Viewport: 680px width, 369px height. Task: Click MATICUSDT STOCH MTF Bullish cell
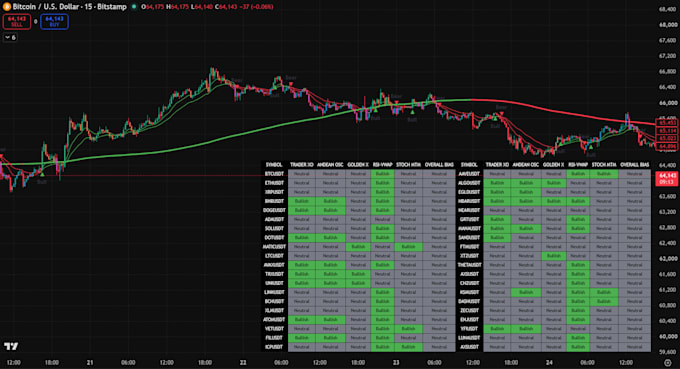tap(408, 247)
